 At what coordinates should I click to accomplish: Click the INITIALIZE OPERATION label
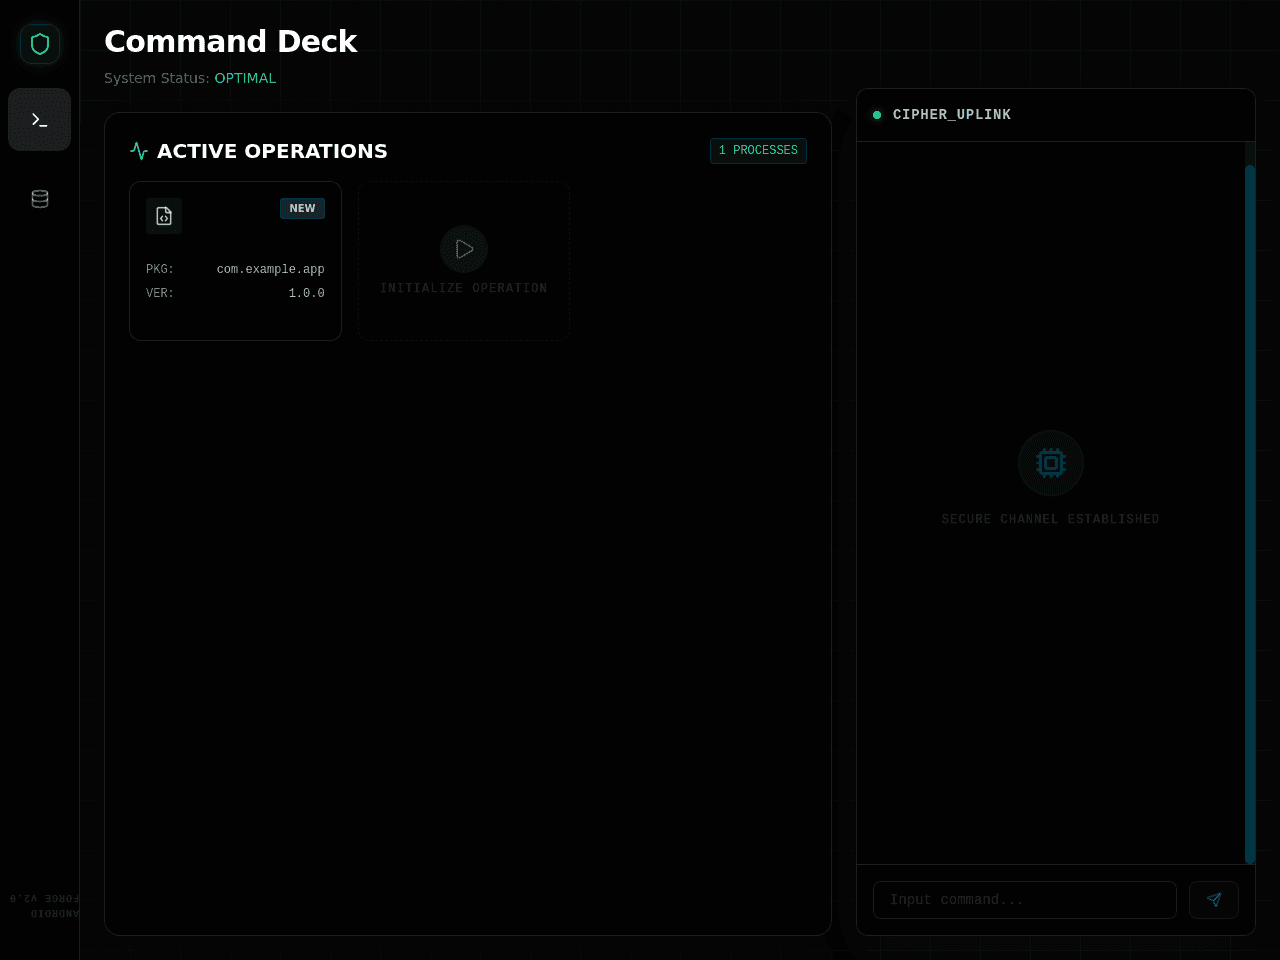pos(464,288)
